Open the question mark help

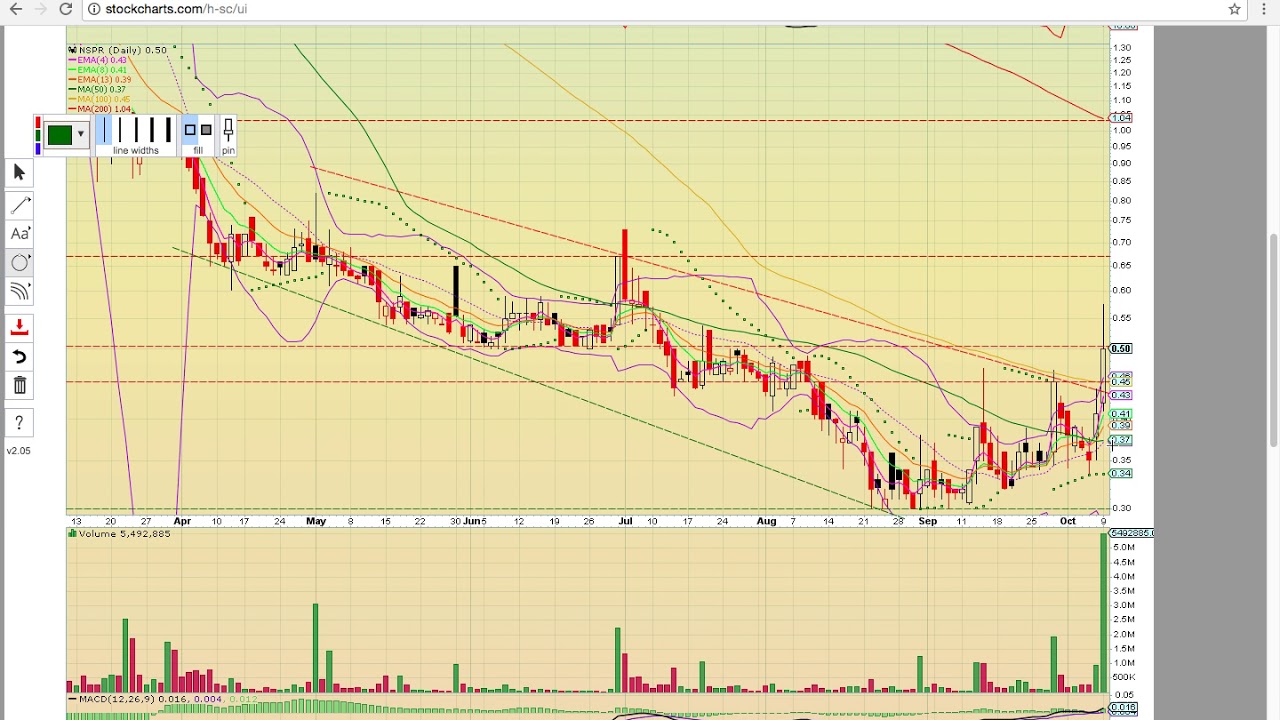pos(19,423)
